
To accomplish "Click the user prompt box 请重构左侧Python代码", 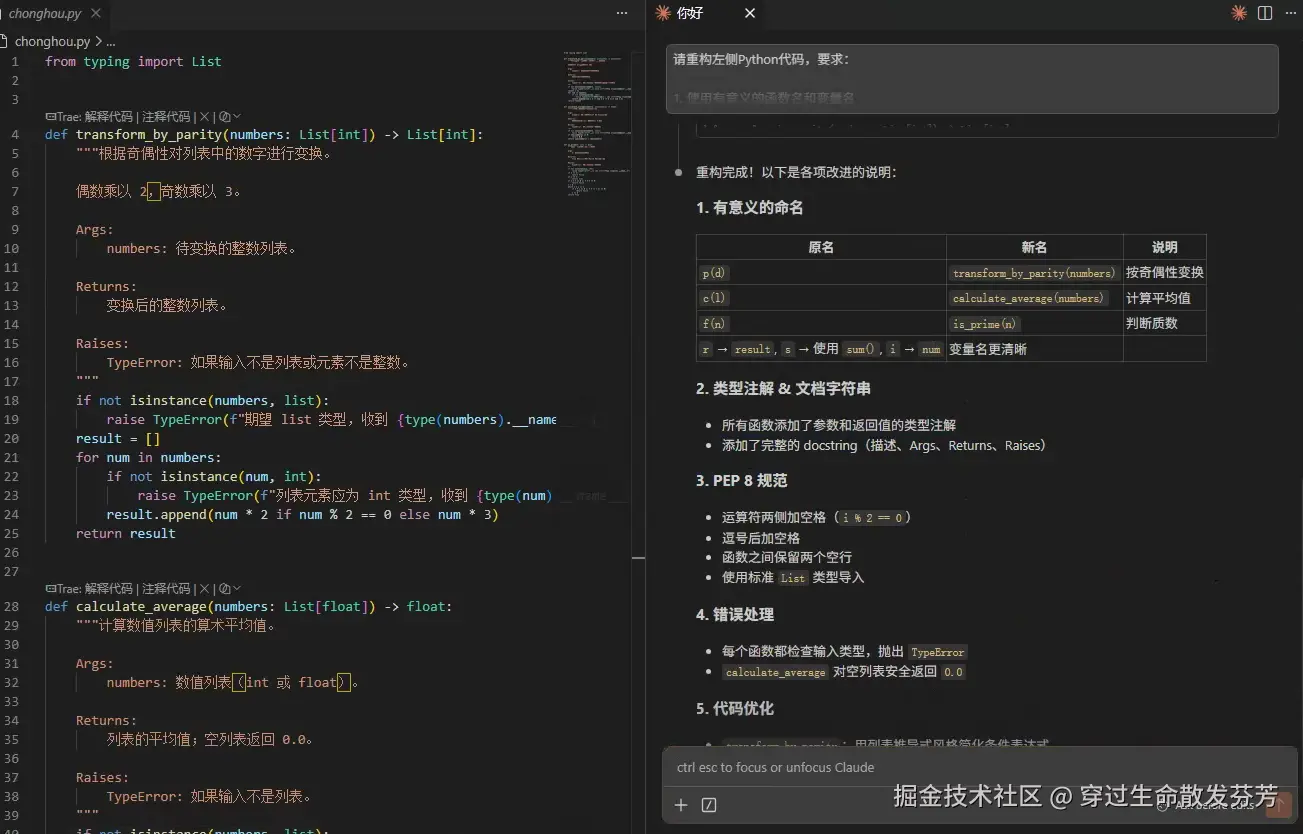I will [x=972, y=79].
